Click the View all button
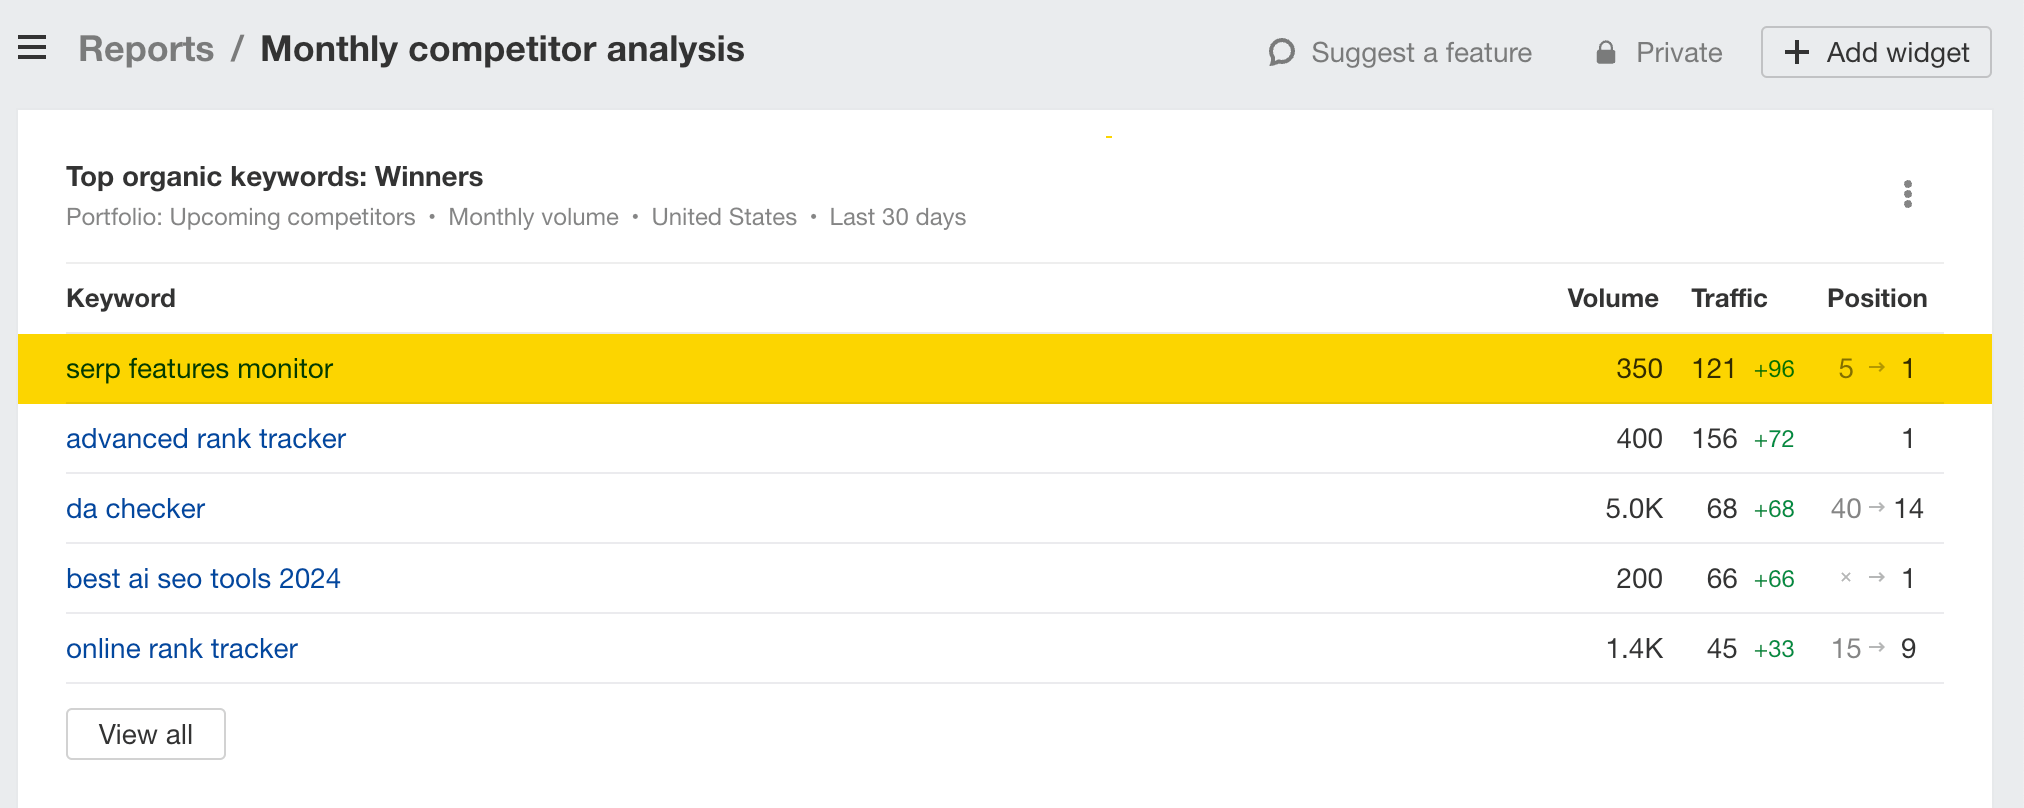The height and width of the screenshot is (808, 2024). (x=146, y=734)
